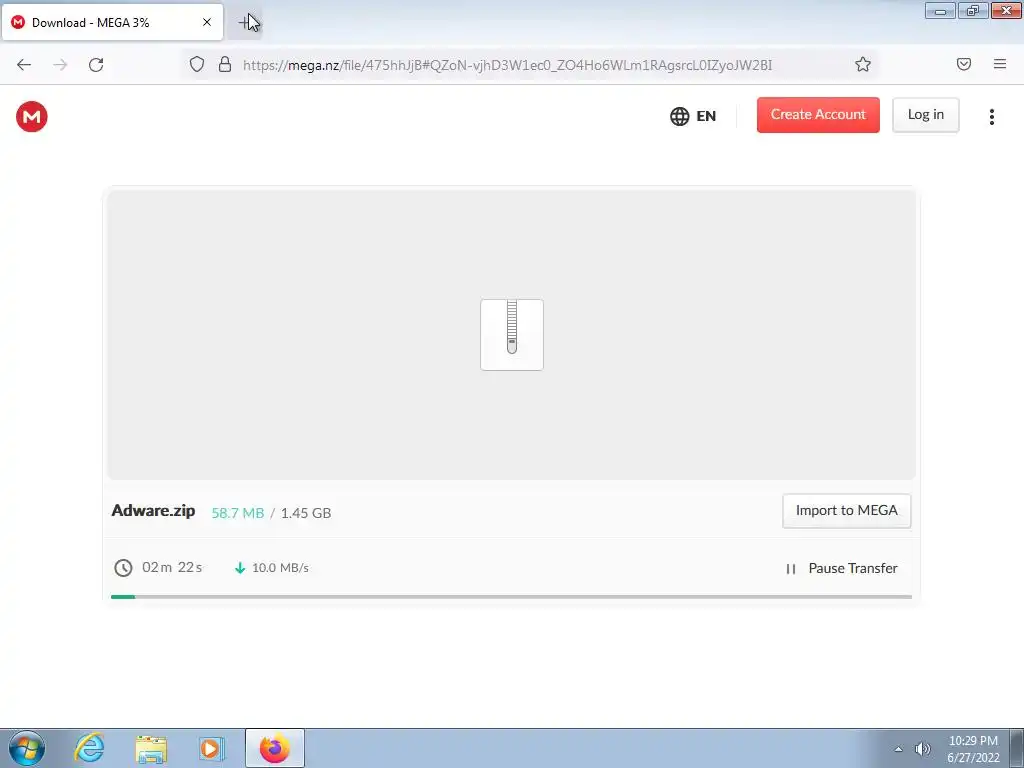
Task: Click the padlock site security icon
Action: coord(225,64)
